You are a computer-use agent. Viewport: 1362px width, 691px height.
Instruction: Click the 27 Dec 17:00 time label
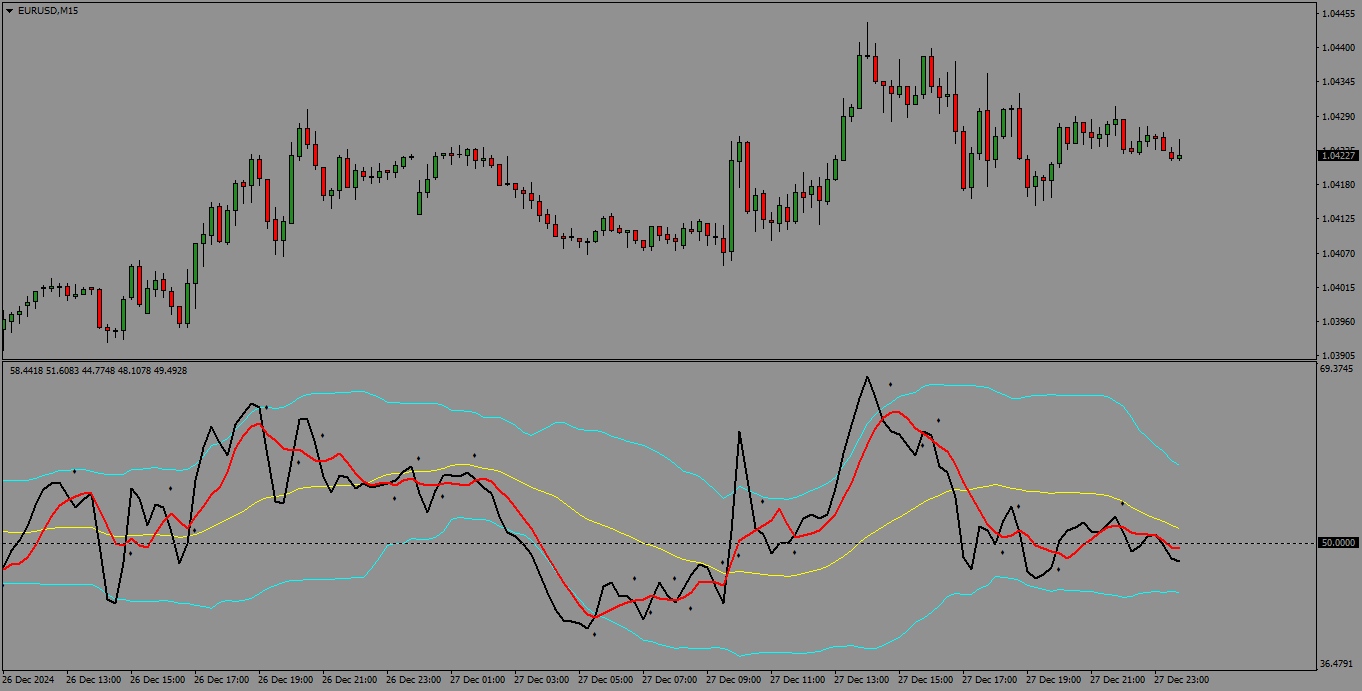[x=990, y=680]
